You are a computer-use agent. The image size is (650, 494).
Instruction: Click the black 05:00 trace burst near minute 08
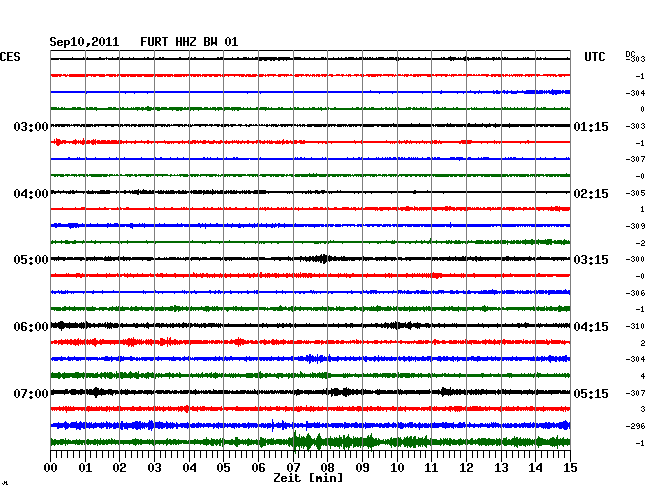[321, 259]
